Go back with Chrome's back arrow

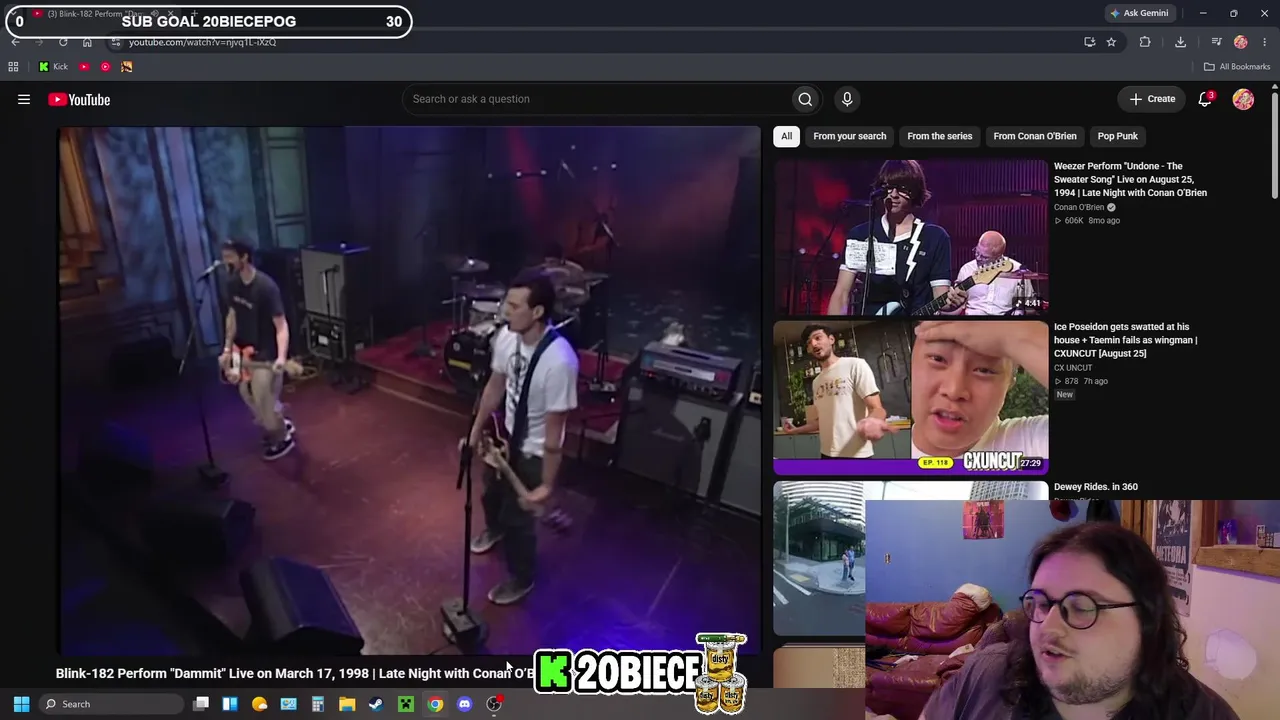(x=15, y=42)
